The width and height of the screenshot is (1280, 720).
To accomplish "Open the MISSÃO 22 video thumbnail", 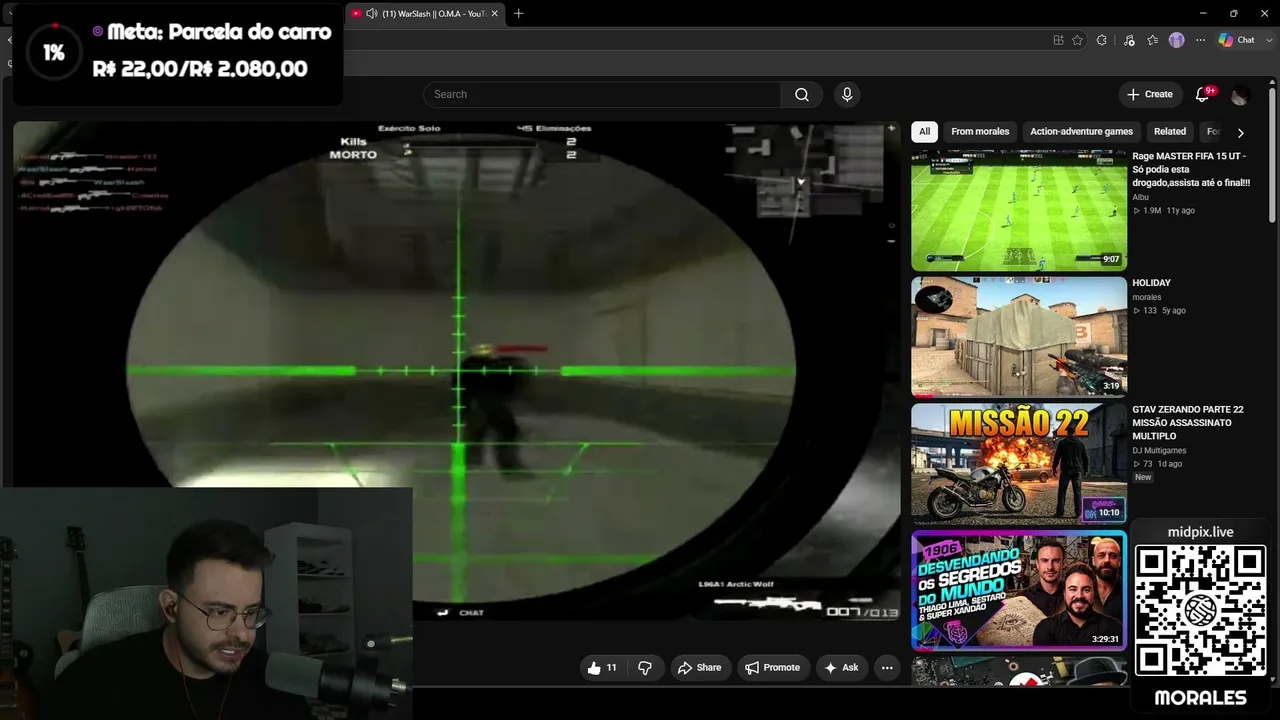I will 1019,463.
